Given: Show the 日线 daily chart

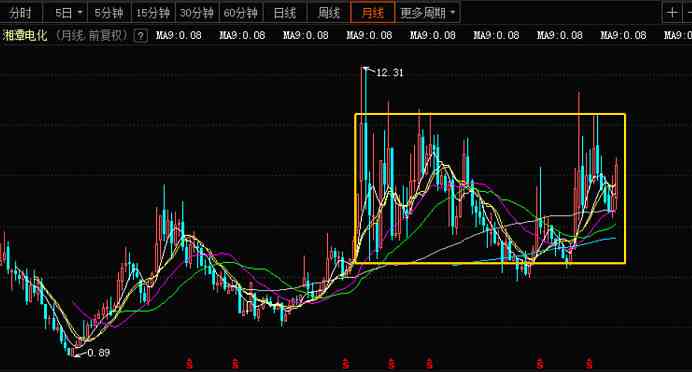Looking at the screenshot, I should 285,12.
